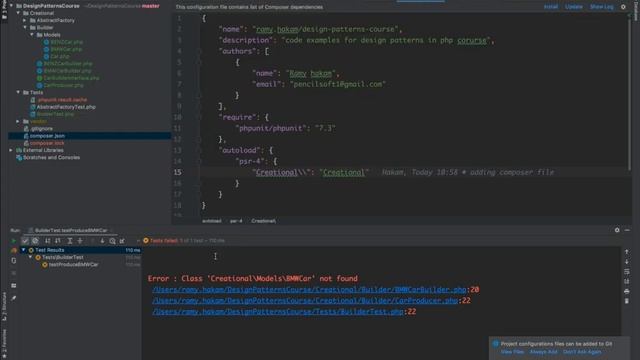Image resolution: width=640 pixels, height=360 pixels.
Task: Expand the AbstractFactory folder
Action: (x=25, y=20)
